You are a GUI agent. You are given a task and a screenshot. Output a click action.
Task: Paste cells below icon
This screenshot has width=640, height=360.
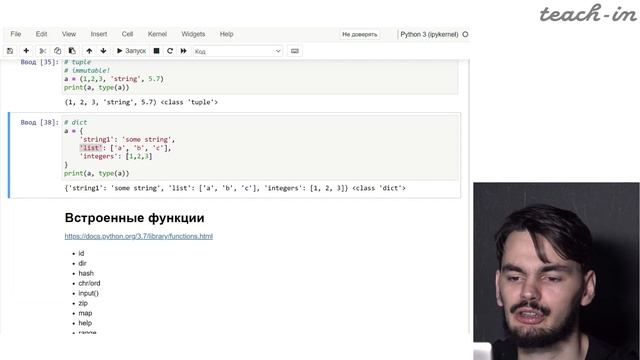pyautogui.click(x=72, y=51)
